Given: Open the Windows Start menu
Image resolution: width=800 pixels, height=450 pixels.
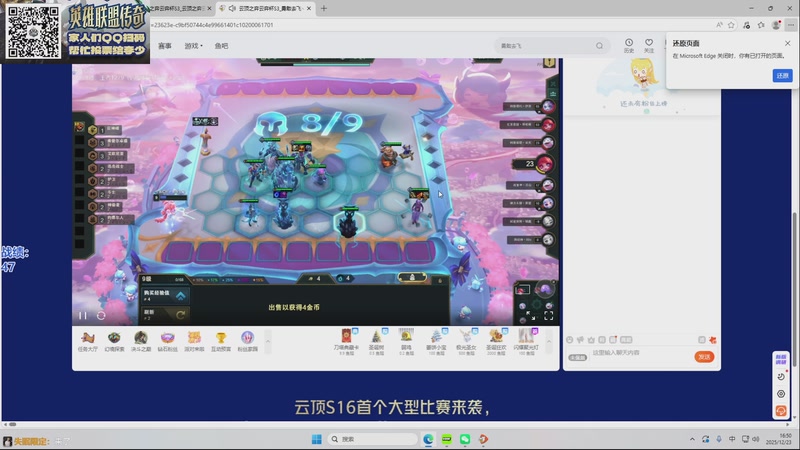Looking at the screenshot, I should click(316, 439).
